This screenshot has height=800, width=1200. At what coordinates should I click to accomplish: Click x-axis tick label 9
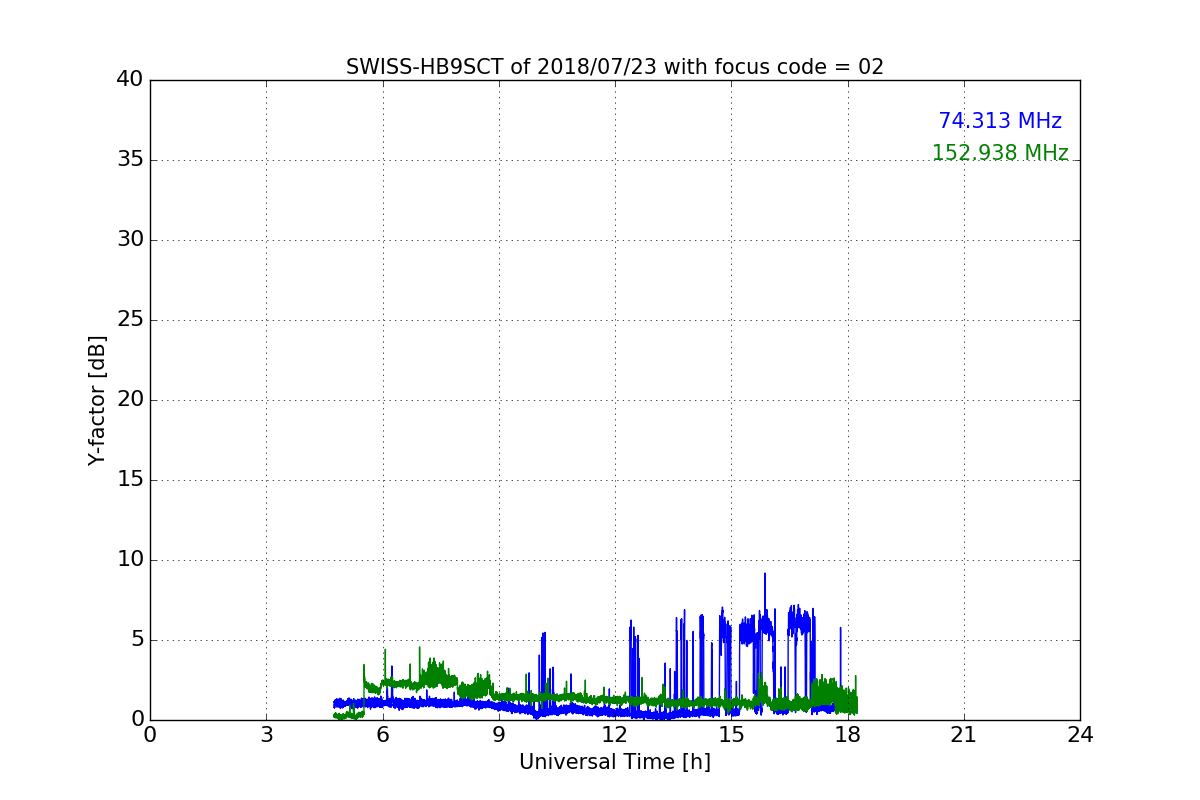pos(499,735)
